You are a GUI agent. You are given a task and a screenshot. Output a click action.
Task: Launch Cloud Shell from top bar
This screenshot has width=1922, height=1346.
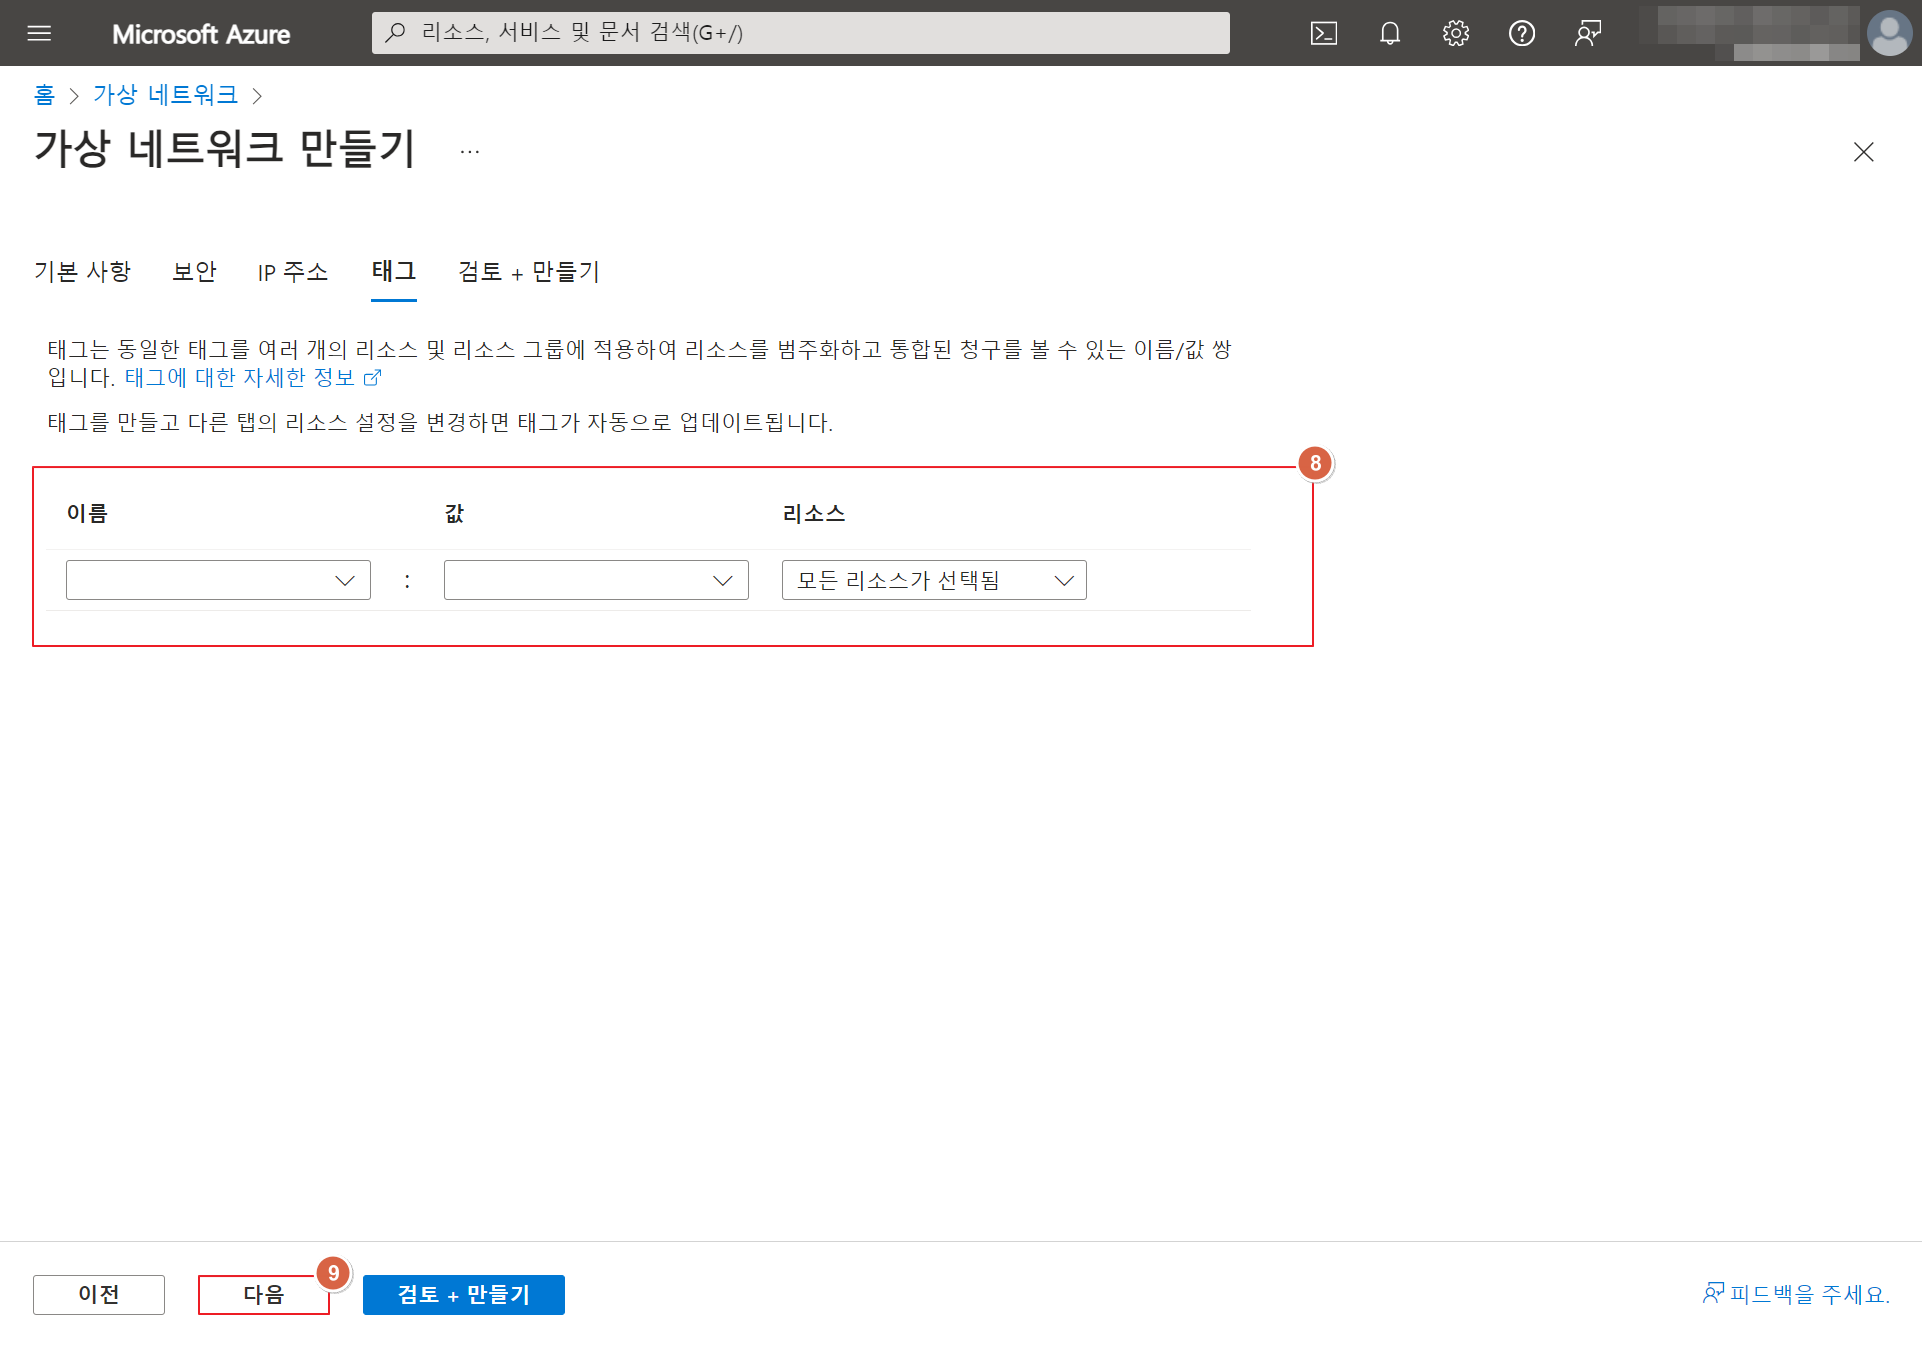pos(1323,33)
